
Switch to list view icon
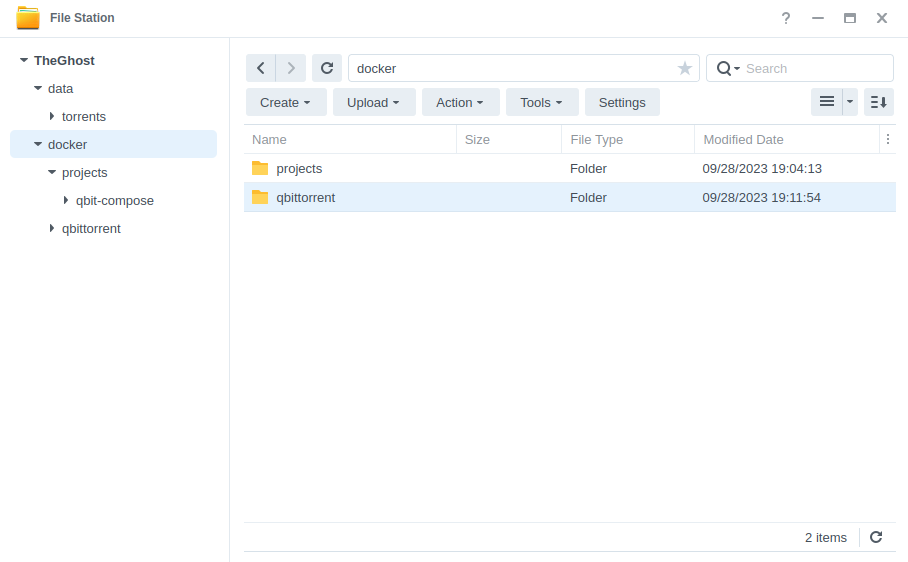(x=826, y=102)
